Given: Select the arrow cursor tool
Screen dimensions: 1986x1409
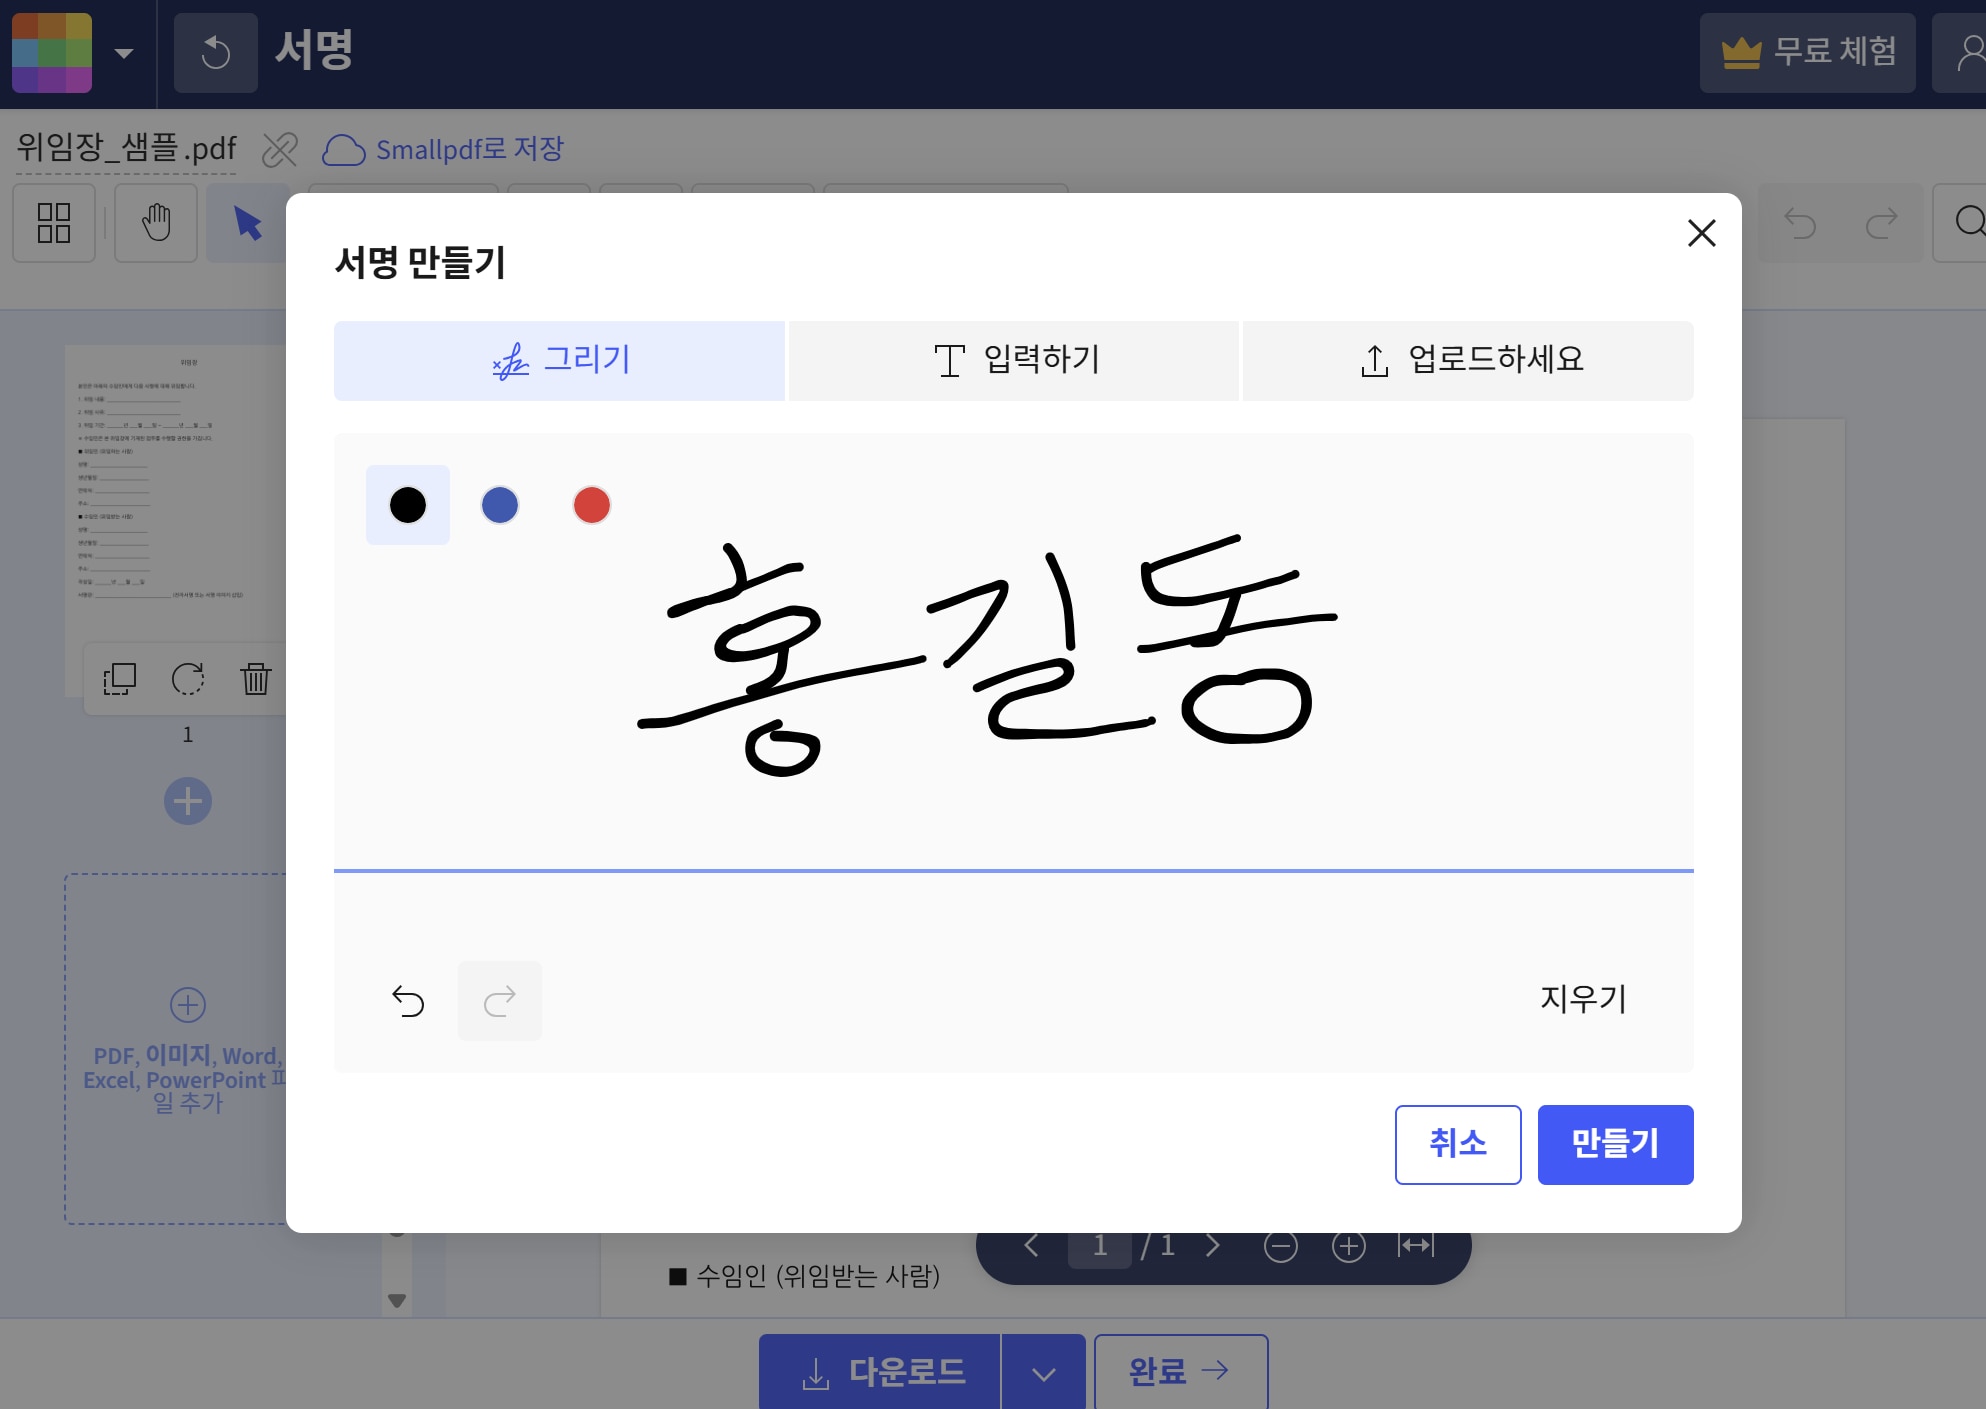Looking at the screenshot, I should [x=247, y=223].
